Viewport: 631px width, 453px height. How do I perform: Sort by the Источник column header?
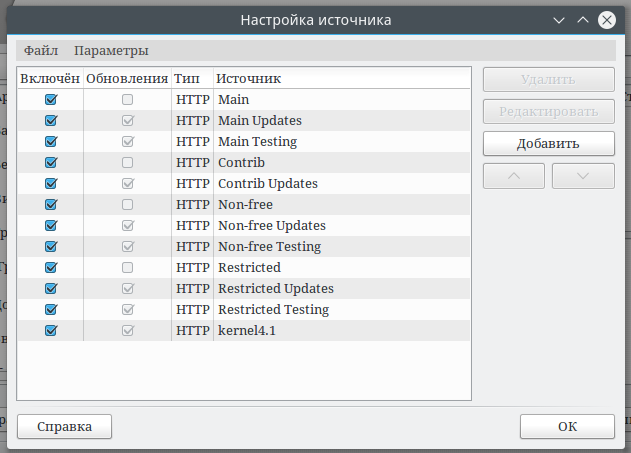249,78
